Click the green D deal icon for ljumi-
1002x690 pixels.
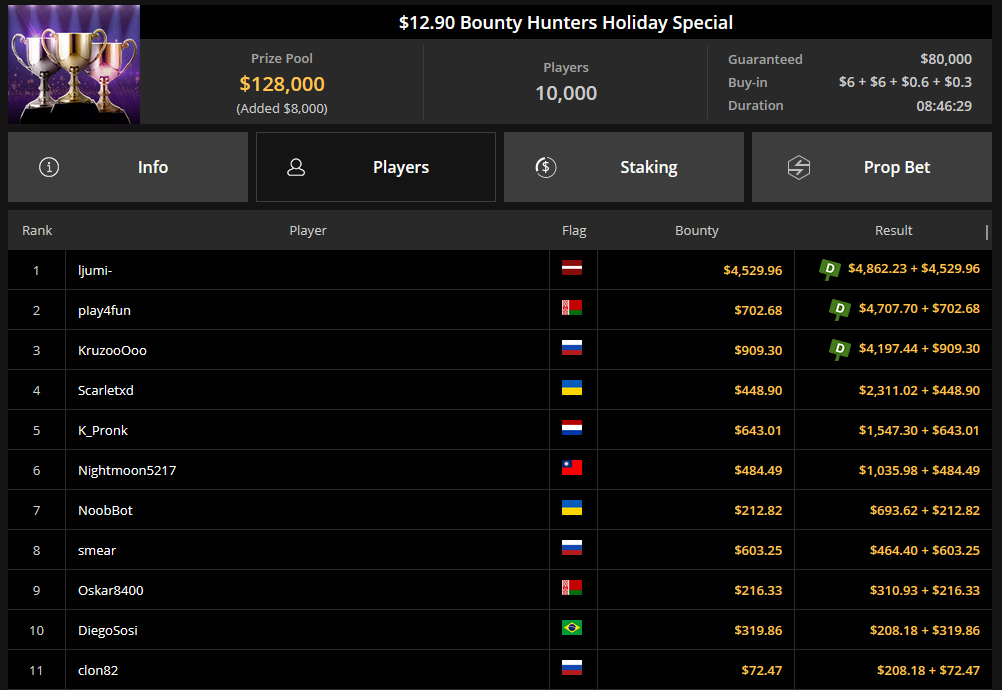830,269
